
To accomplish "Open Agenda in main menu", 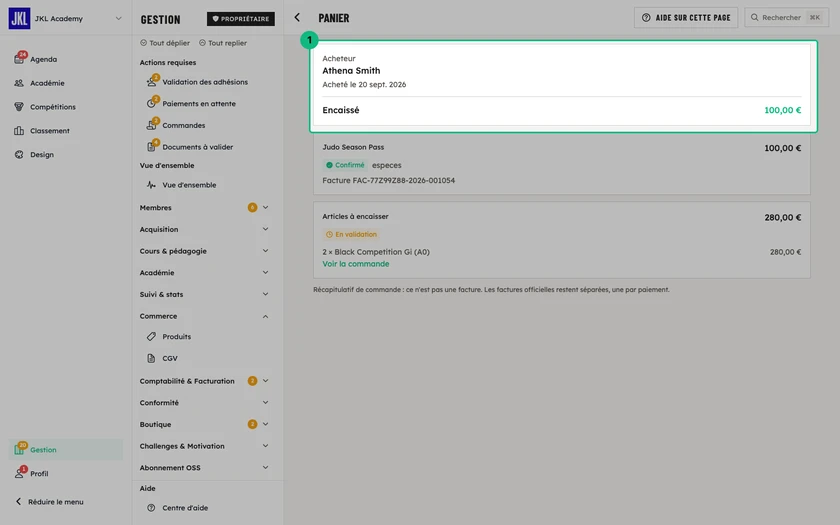I will click(x=43, y=59).
